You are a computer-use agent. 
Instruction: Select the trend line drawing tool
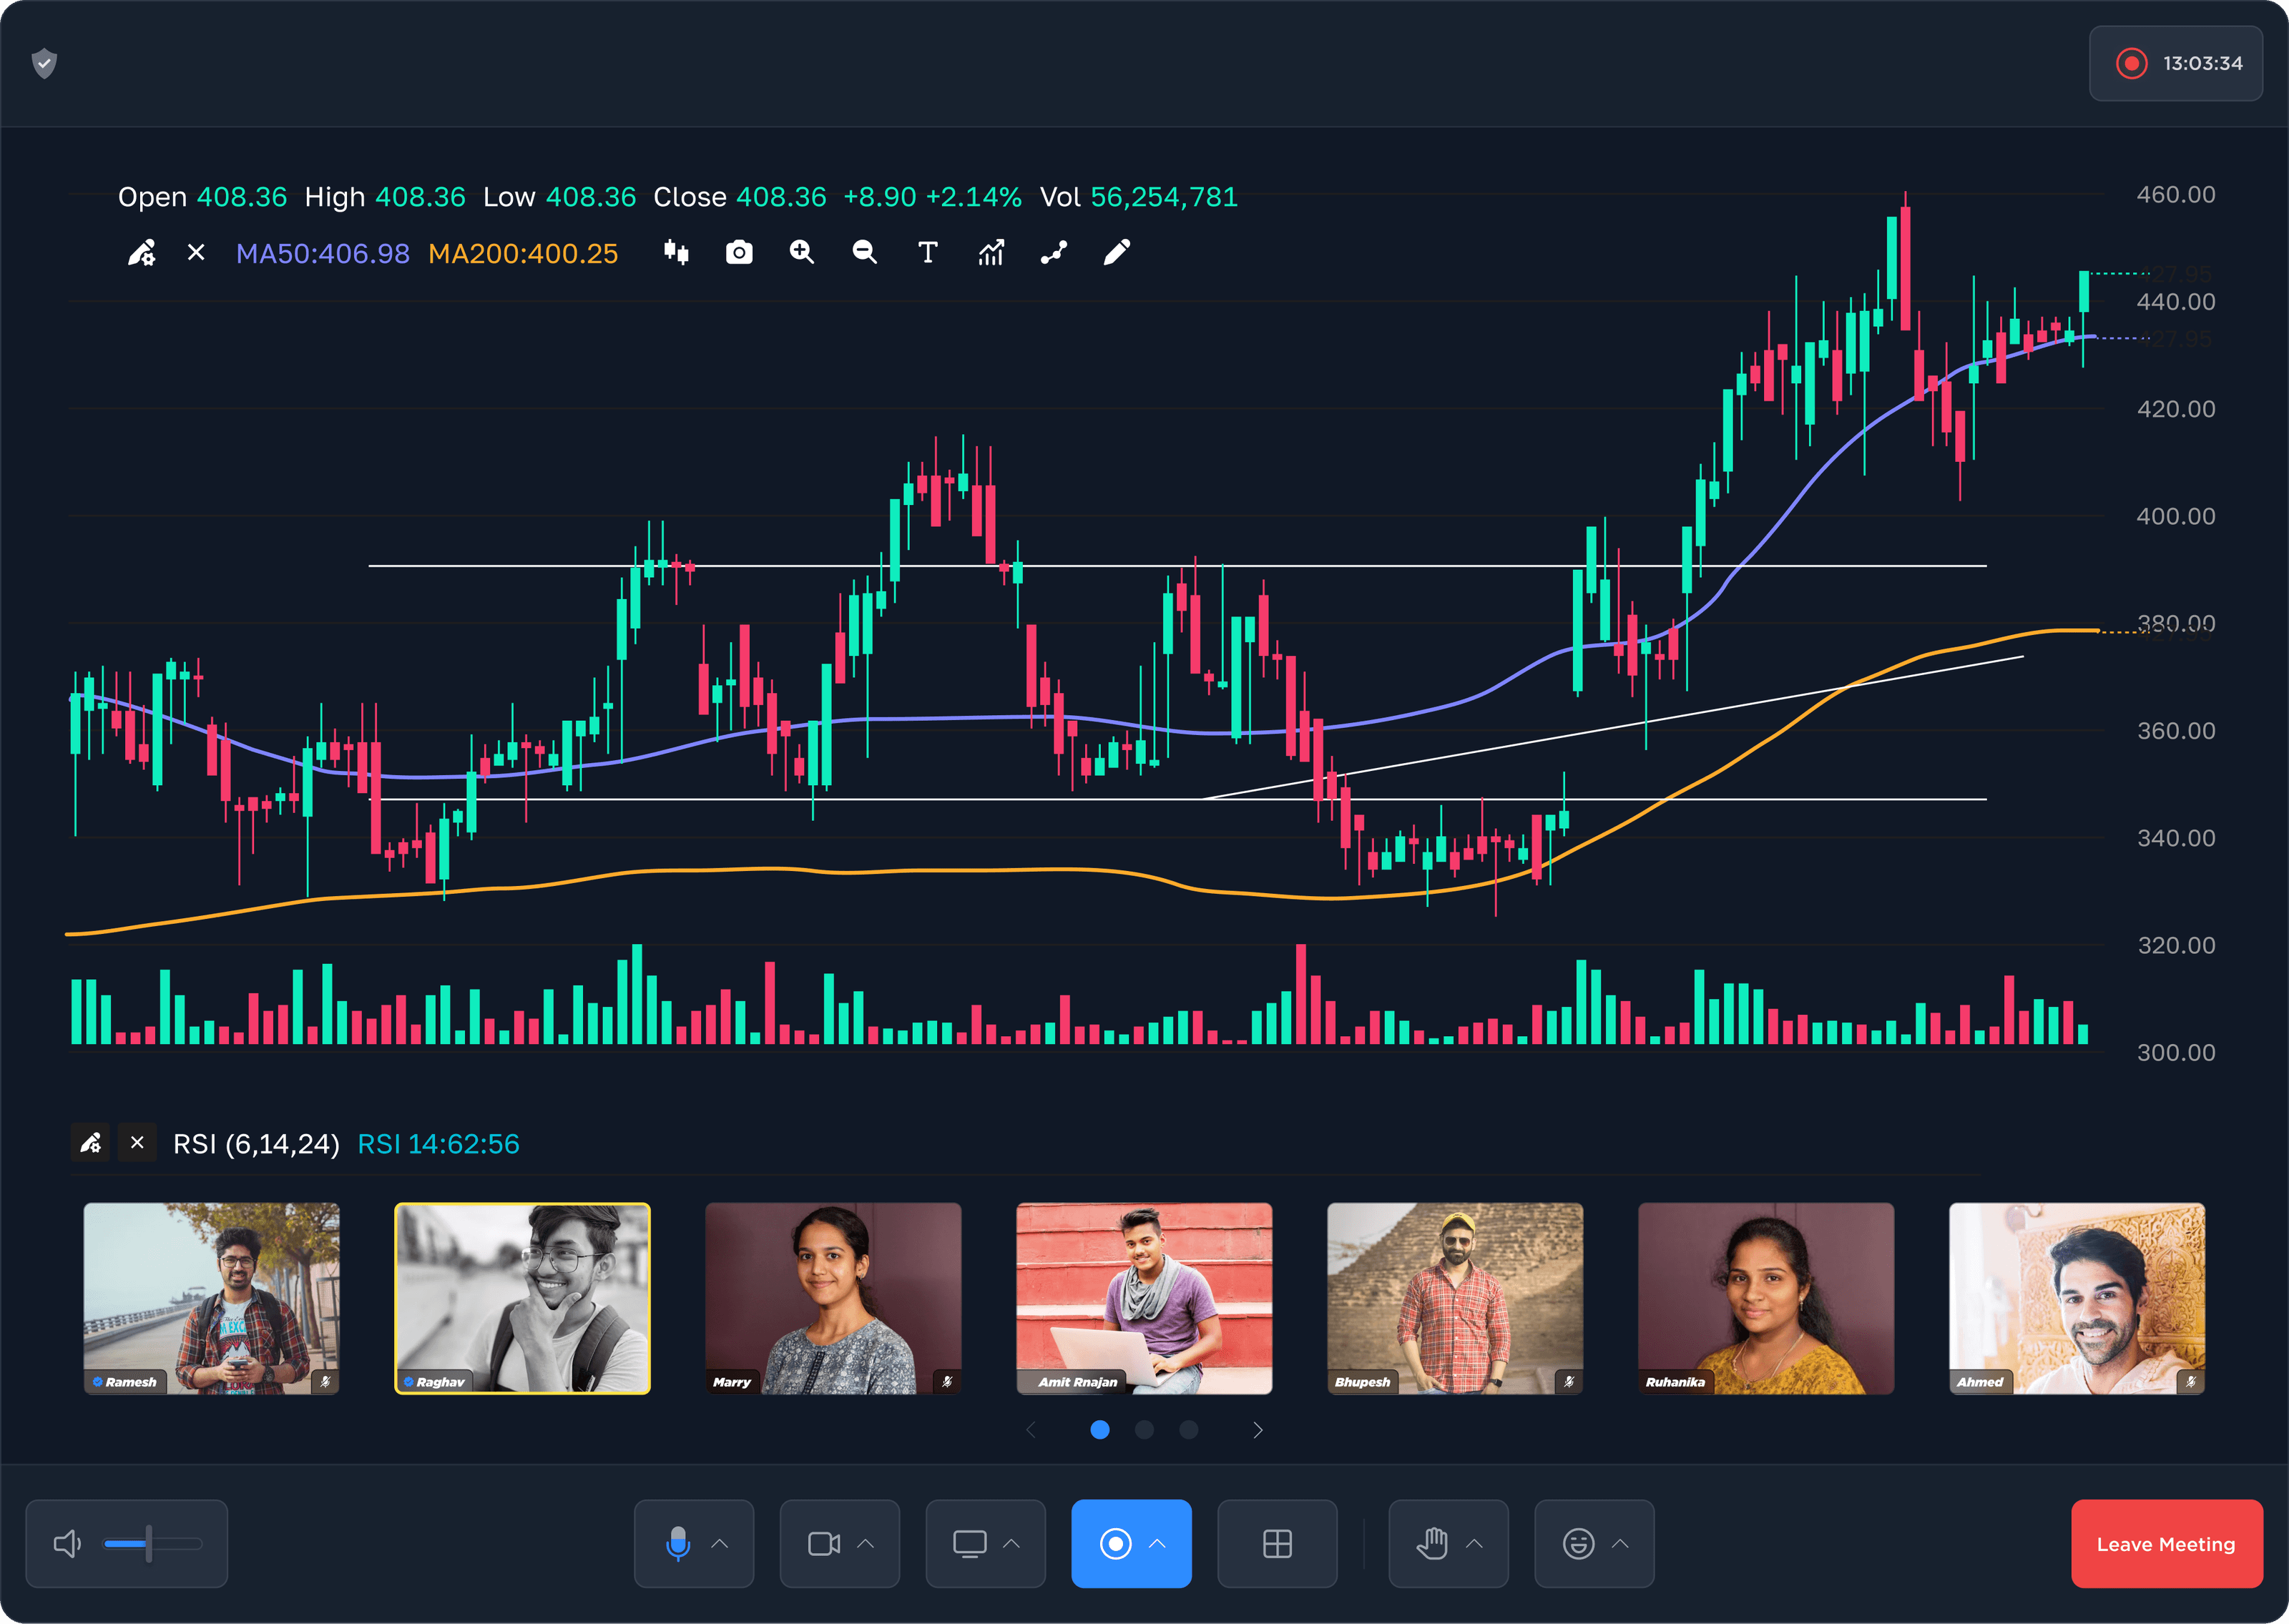click(x=1053, y=252)
